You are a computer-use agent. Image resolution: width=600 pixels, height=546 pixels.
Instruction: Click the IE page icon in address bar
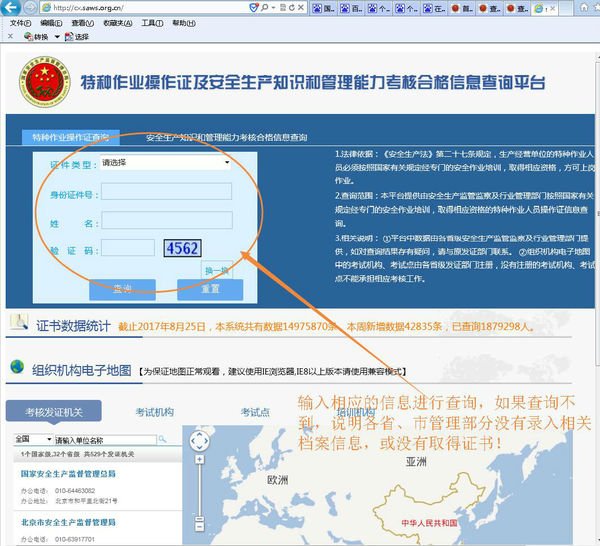[x=46, y=8]
